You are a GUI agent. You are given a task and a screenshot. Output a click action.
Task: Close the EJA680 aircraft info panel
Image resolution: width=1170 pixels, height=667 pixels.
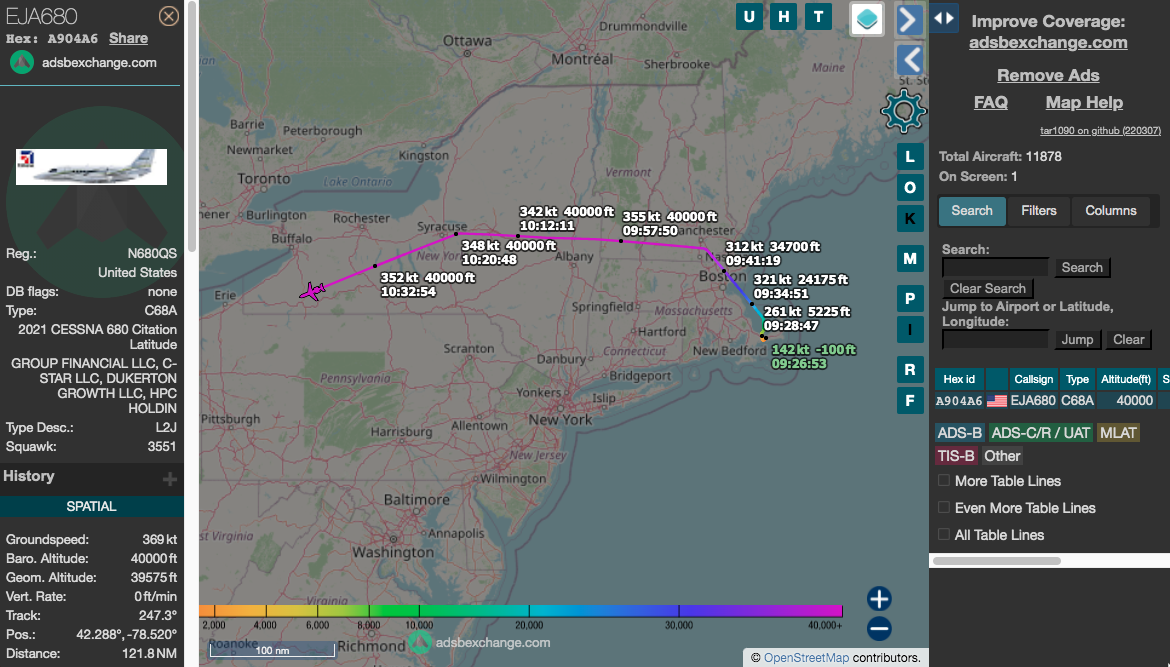(x=169, y=16)
